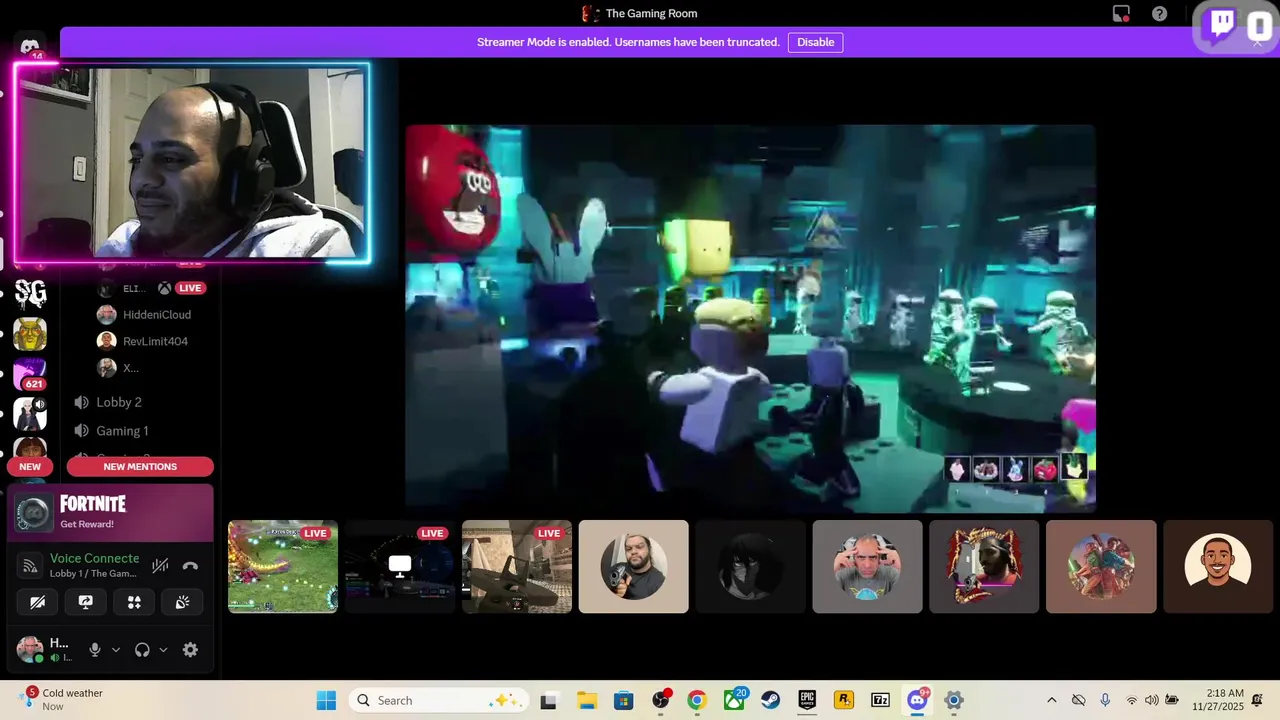Image resolution: width=1280 pixels, height=720 pixels.
Task: Jump to NEW MENTIONS
Action: pyautogui.click(x=140, y=467)
